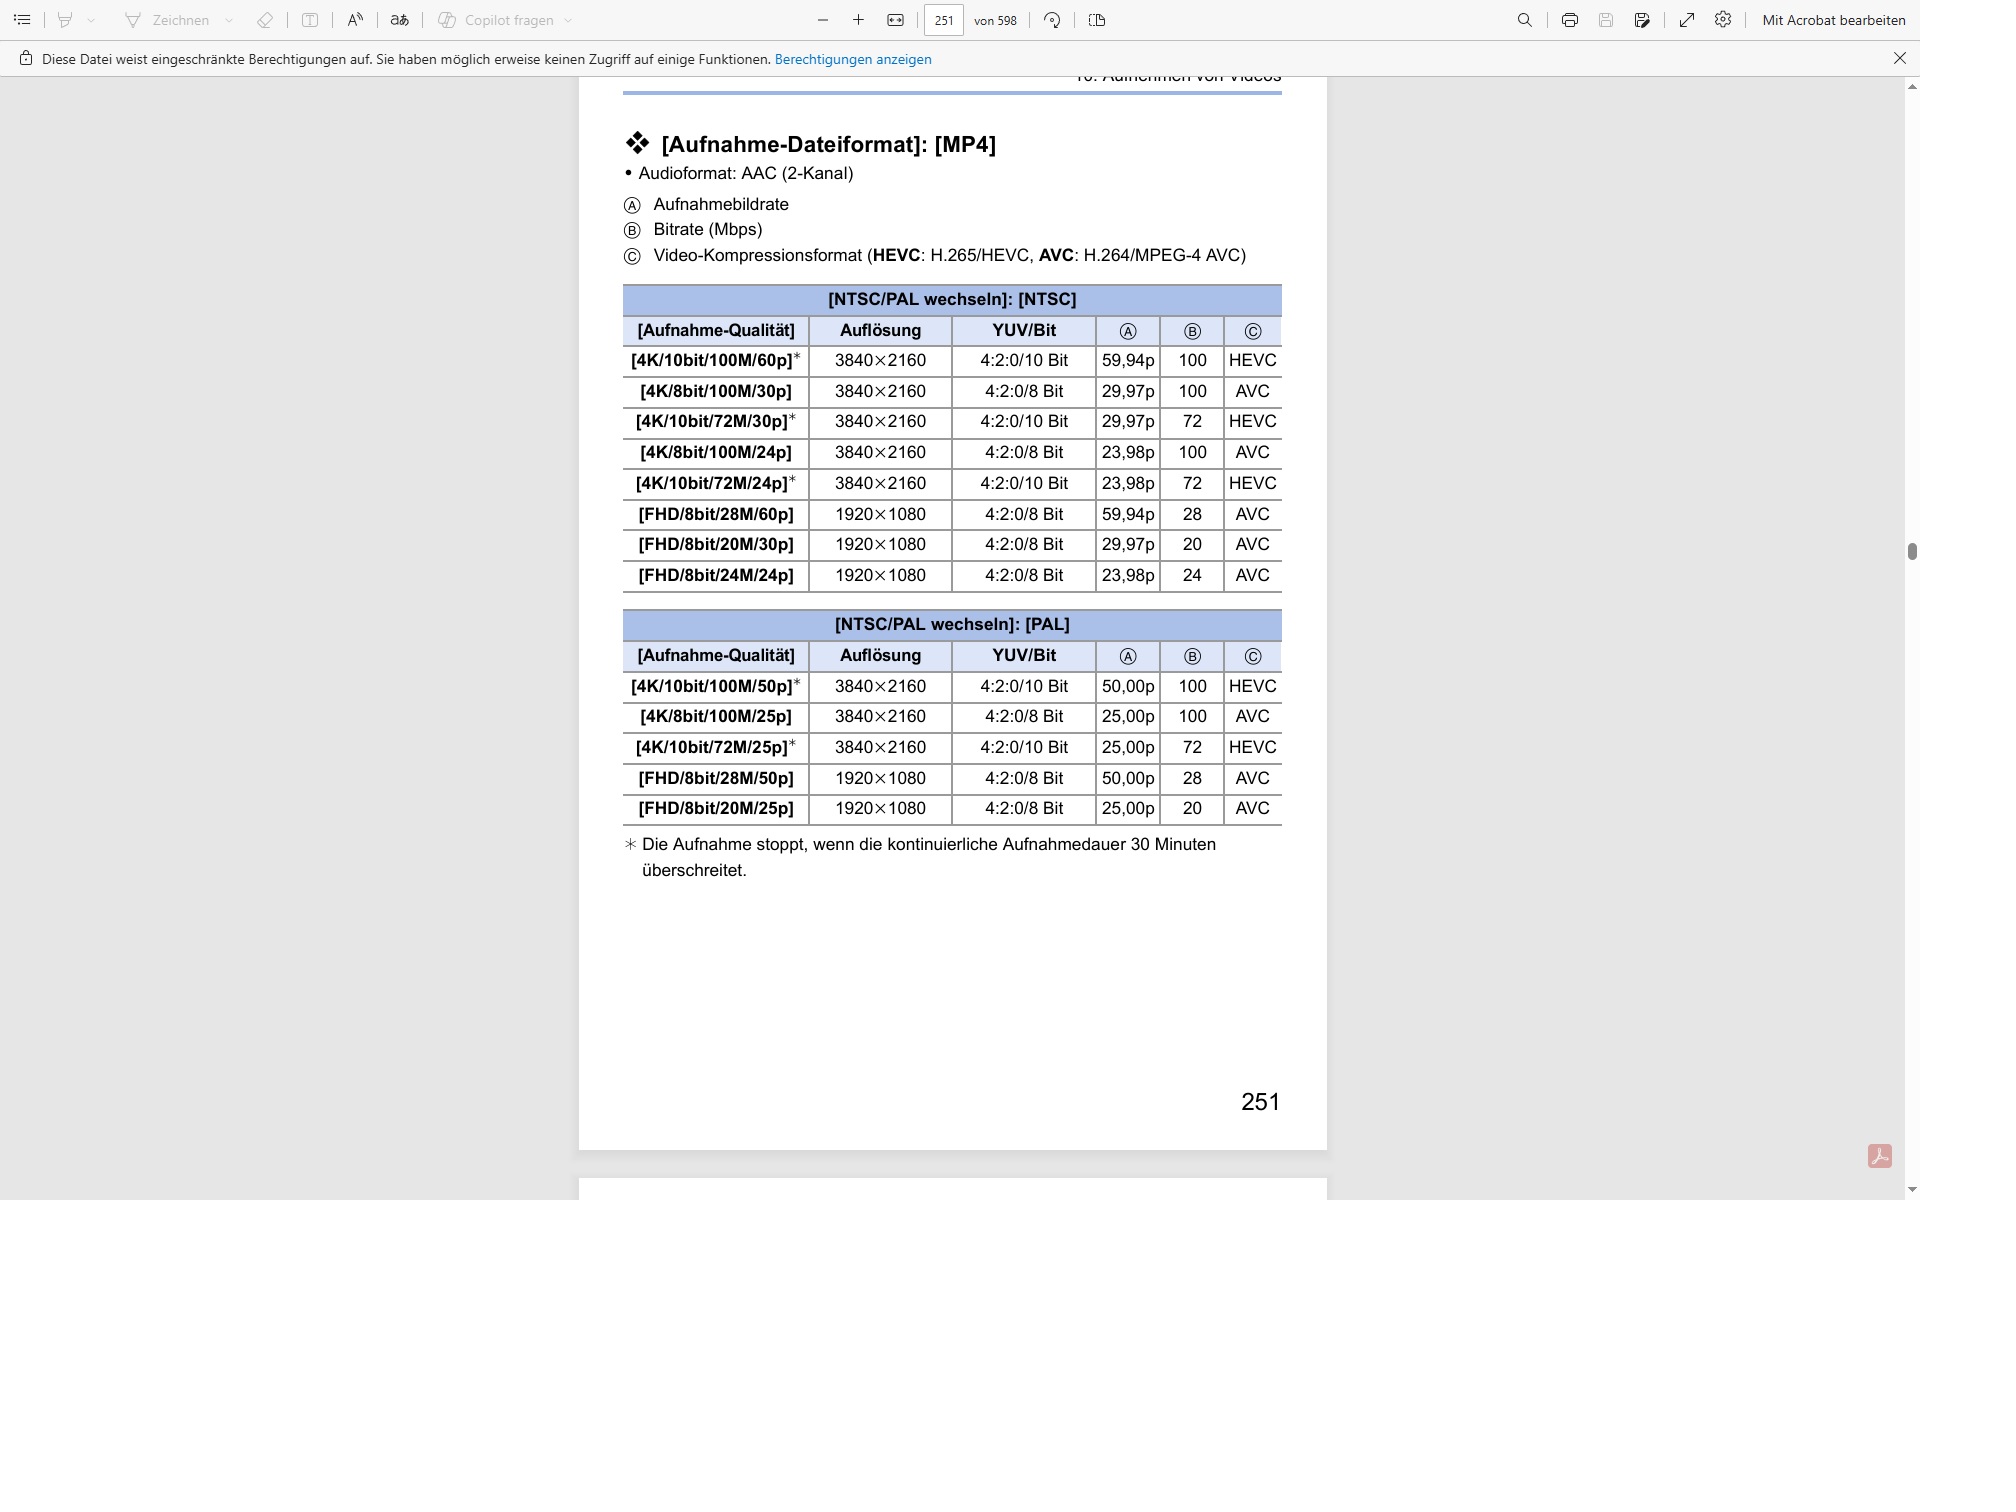Open the search magnifier
Viewport: 2016px width, 1512px height.
[1525, 20]
